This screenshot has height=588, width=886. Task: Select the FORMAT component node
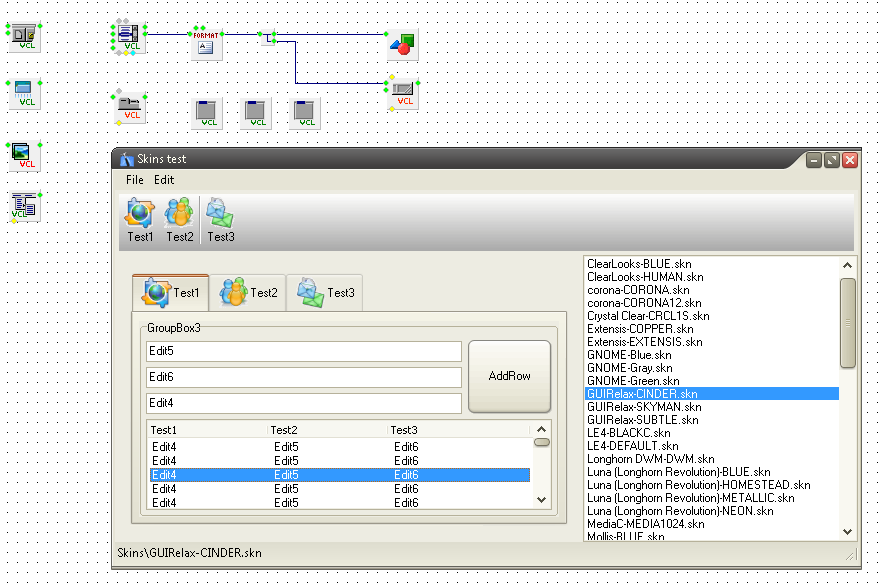click(x=206, y=44)
